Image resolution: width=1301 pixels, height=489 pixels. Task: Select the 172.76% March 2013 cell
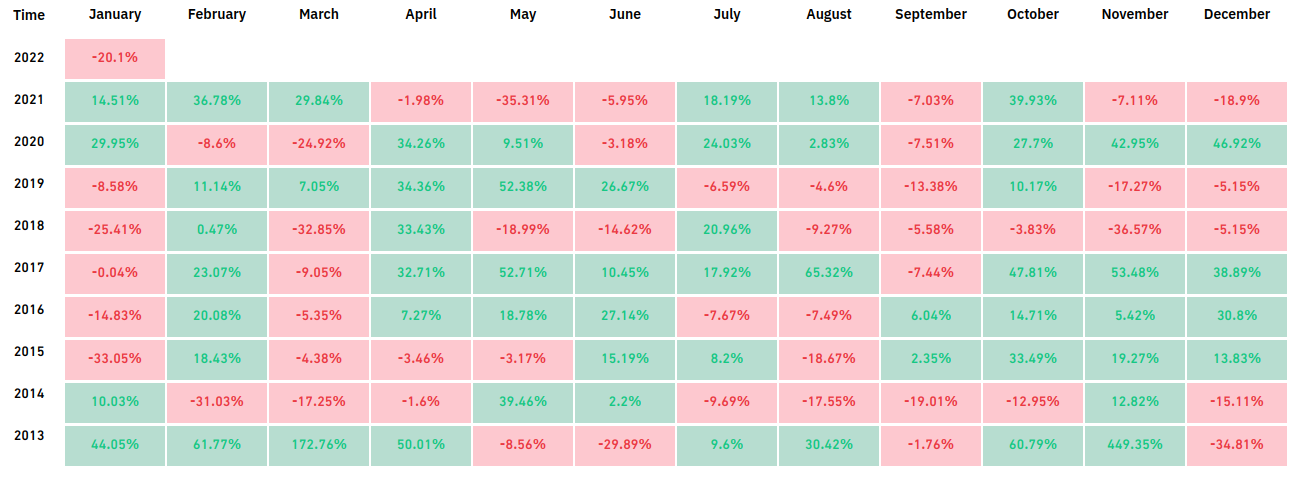tap(319, 445)
